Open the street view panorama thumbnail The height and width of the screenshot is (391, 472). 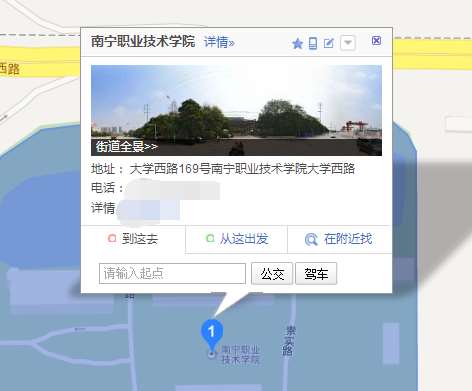point(236,110)
